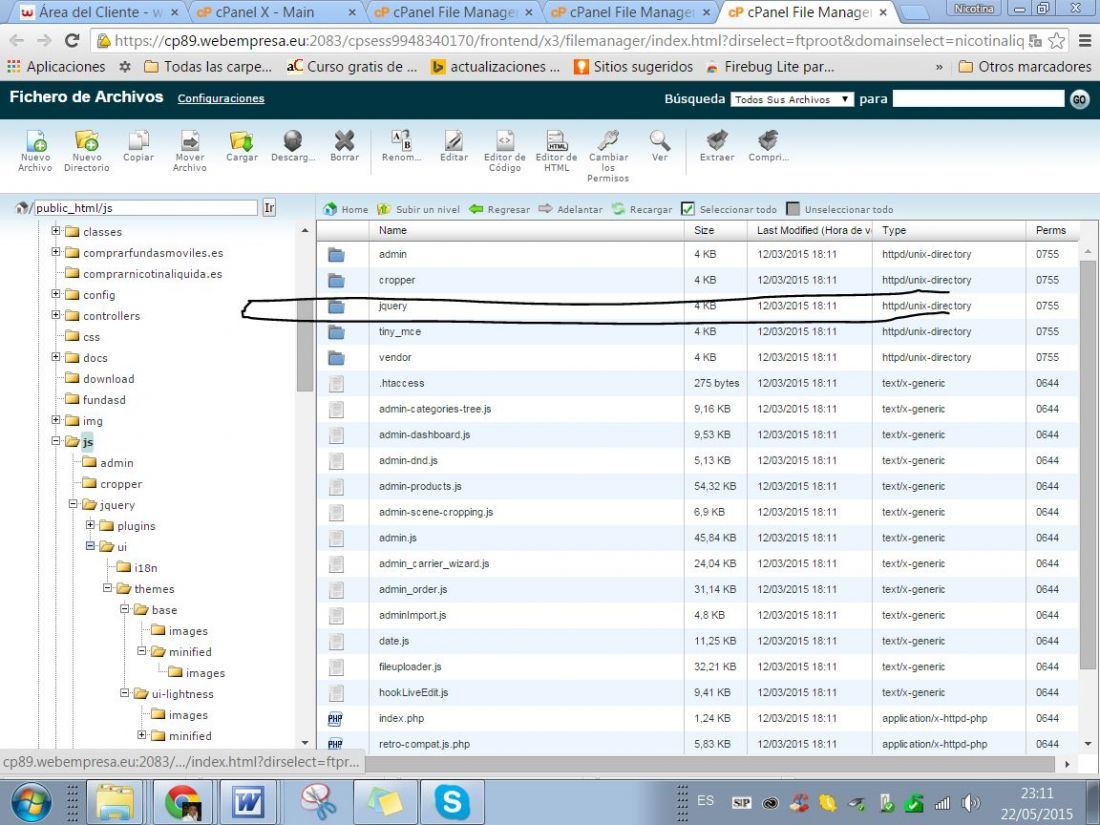
Task: Select the Copiar toolbar icon
Action: click(138, 146)
